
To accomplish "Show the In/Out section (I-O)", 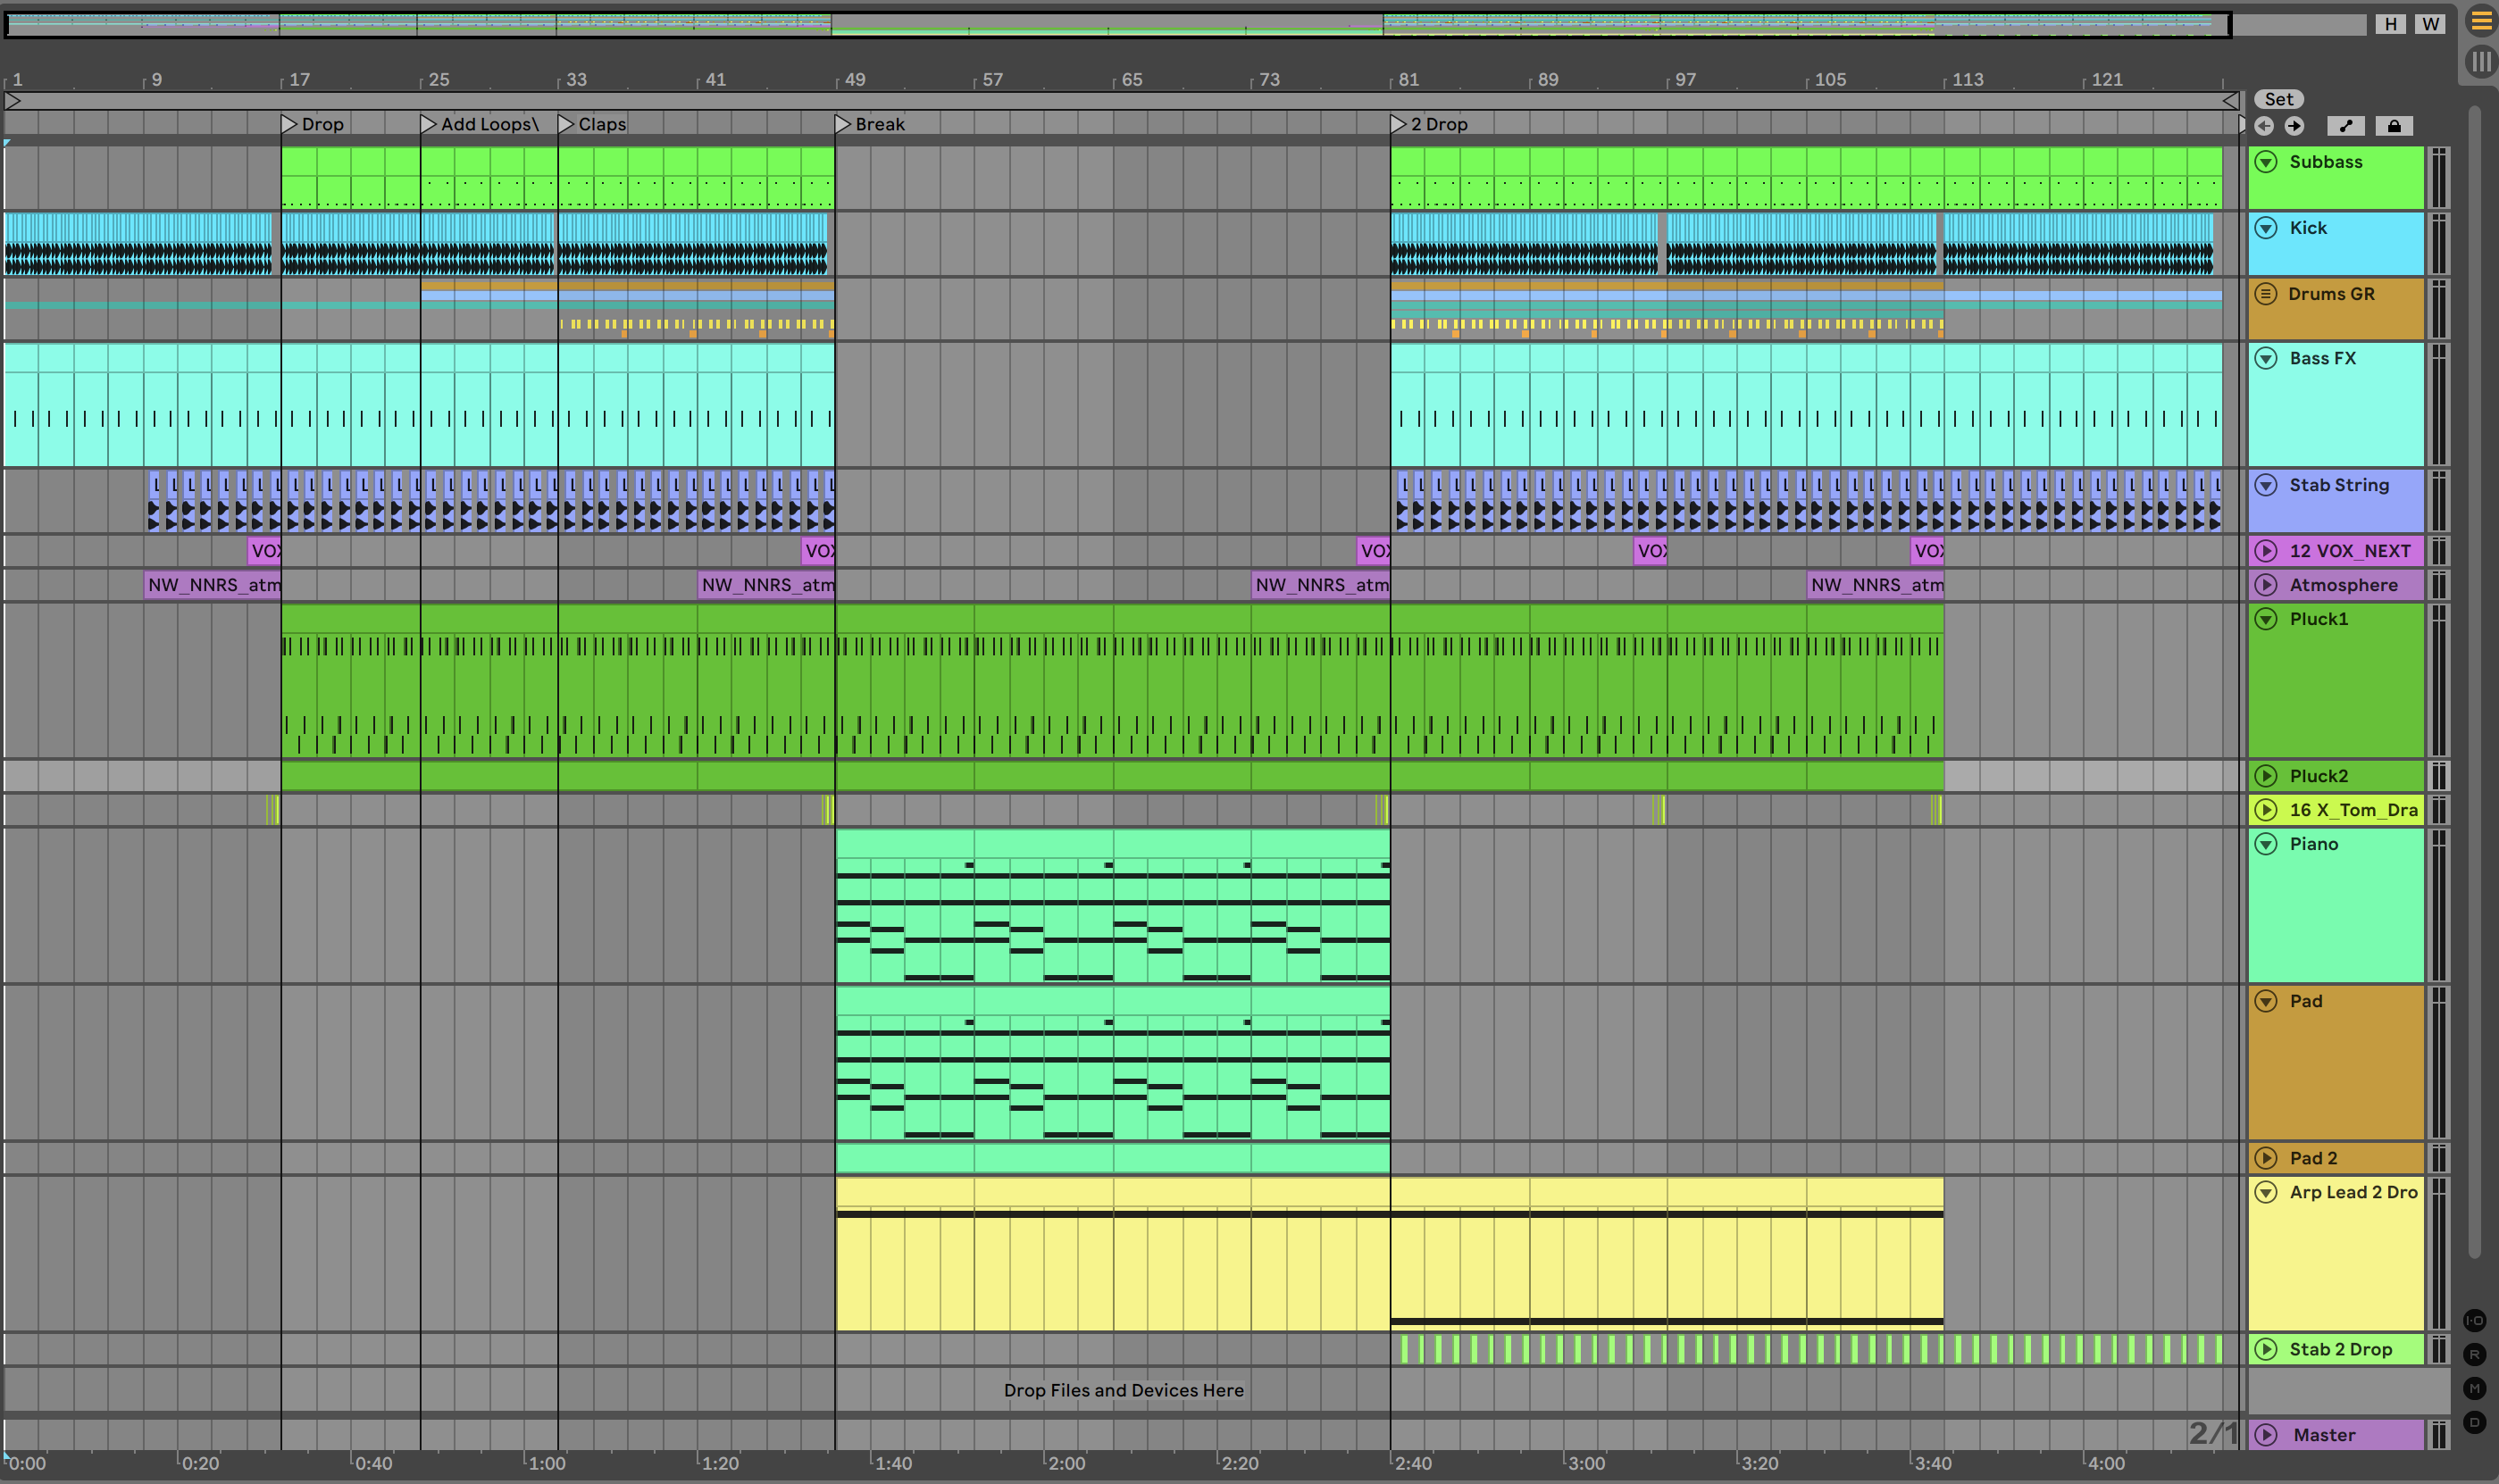I will pyautogui.click(x=2474, y=1320).
